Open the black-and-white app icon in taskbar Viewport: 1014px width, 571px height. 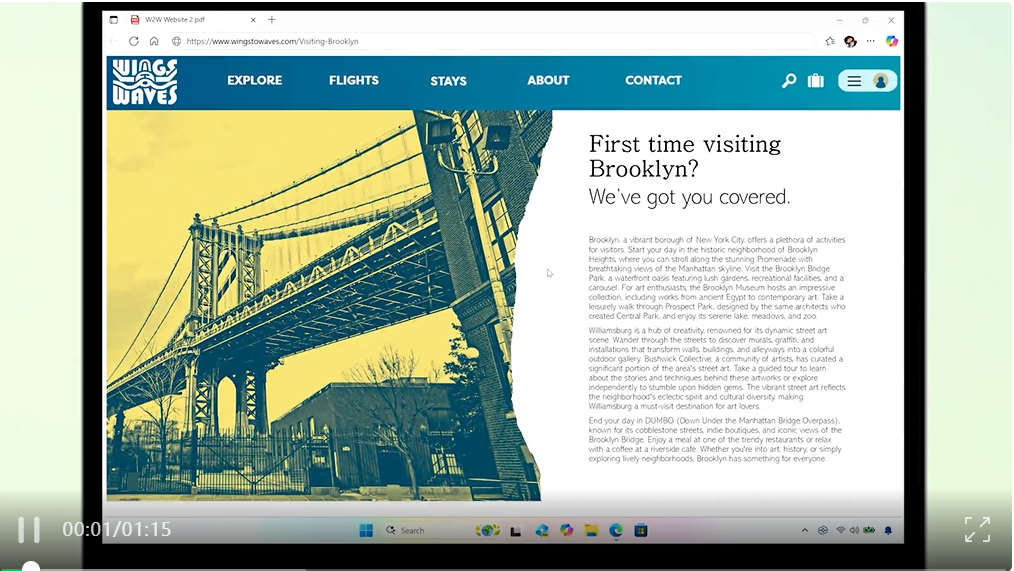(515, 531)
